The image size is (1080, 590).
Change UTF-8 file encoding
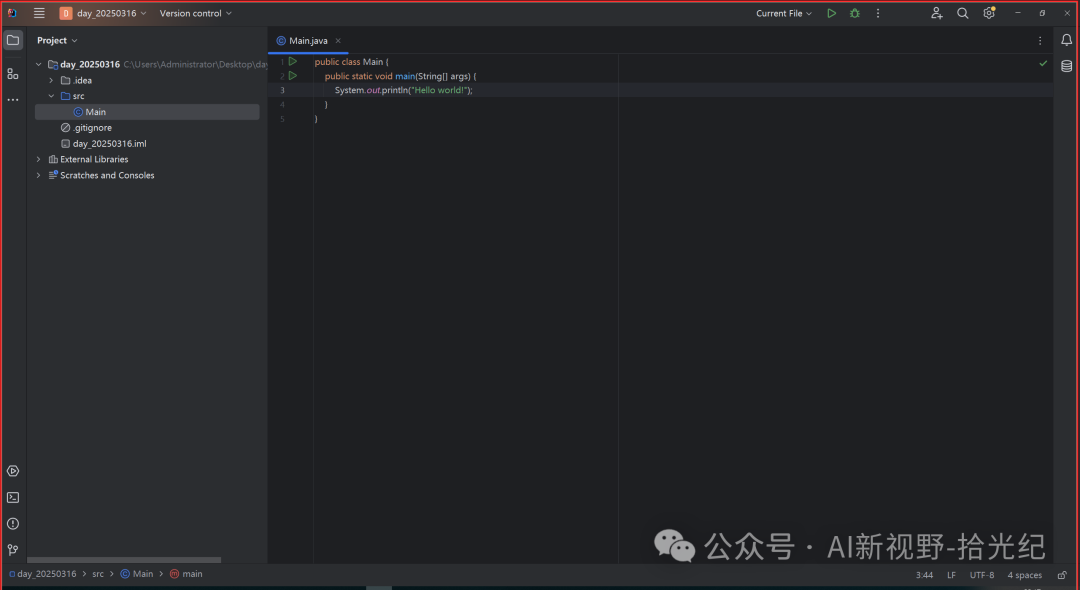pyautogui.click(x=982, y=575)
